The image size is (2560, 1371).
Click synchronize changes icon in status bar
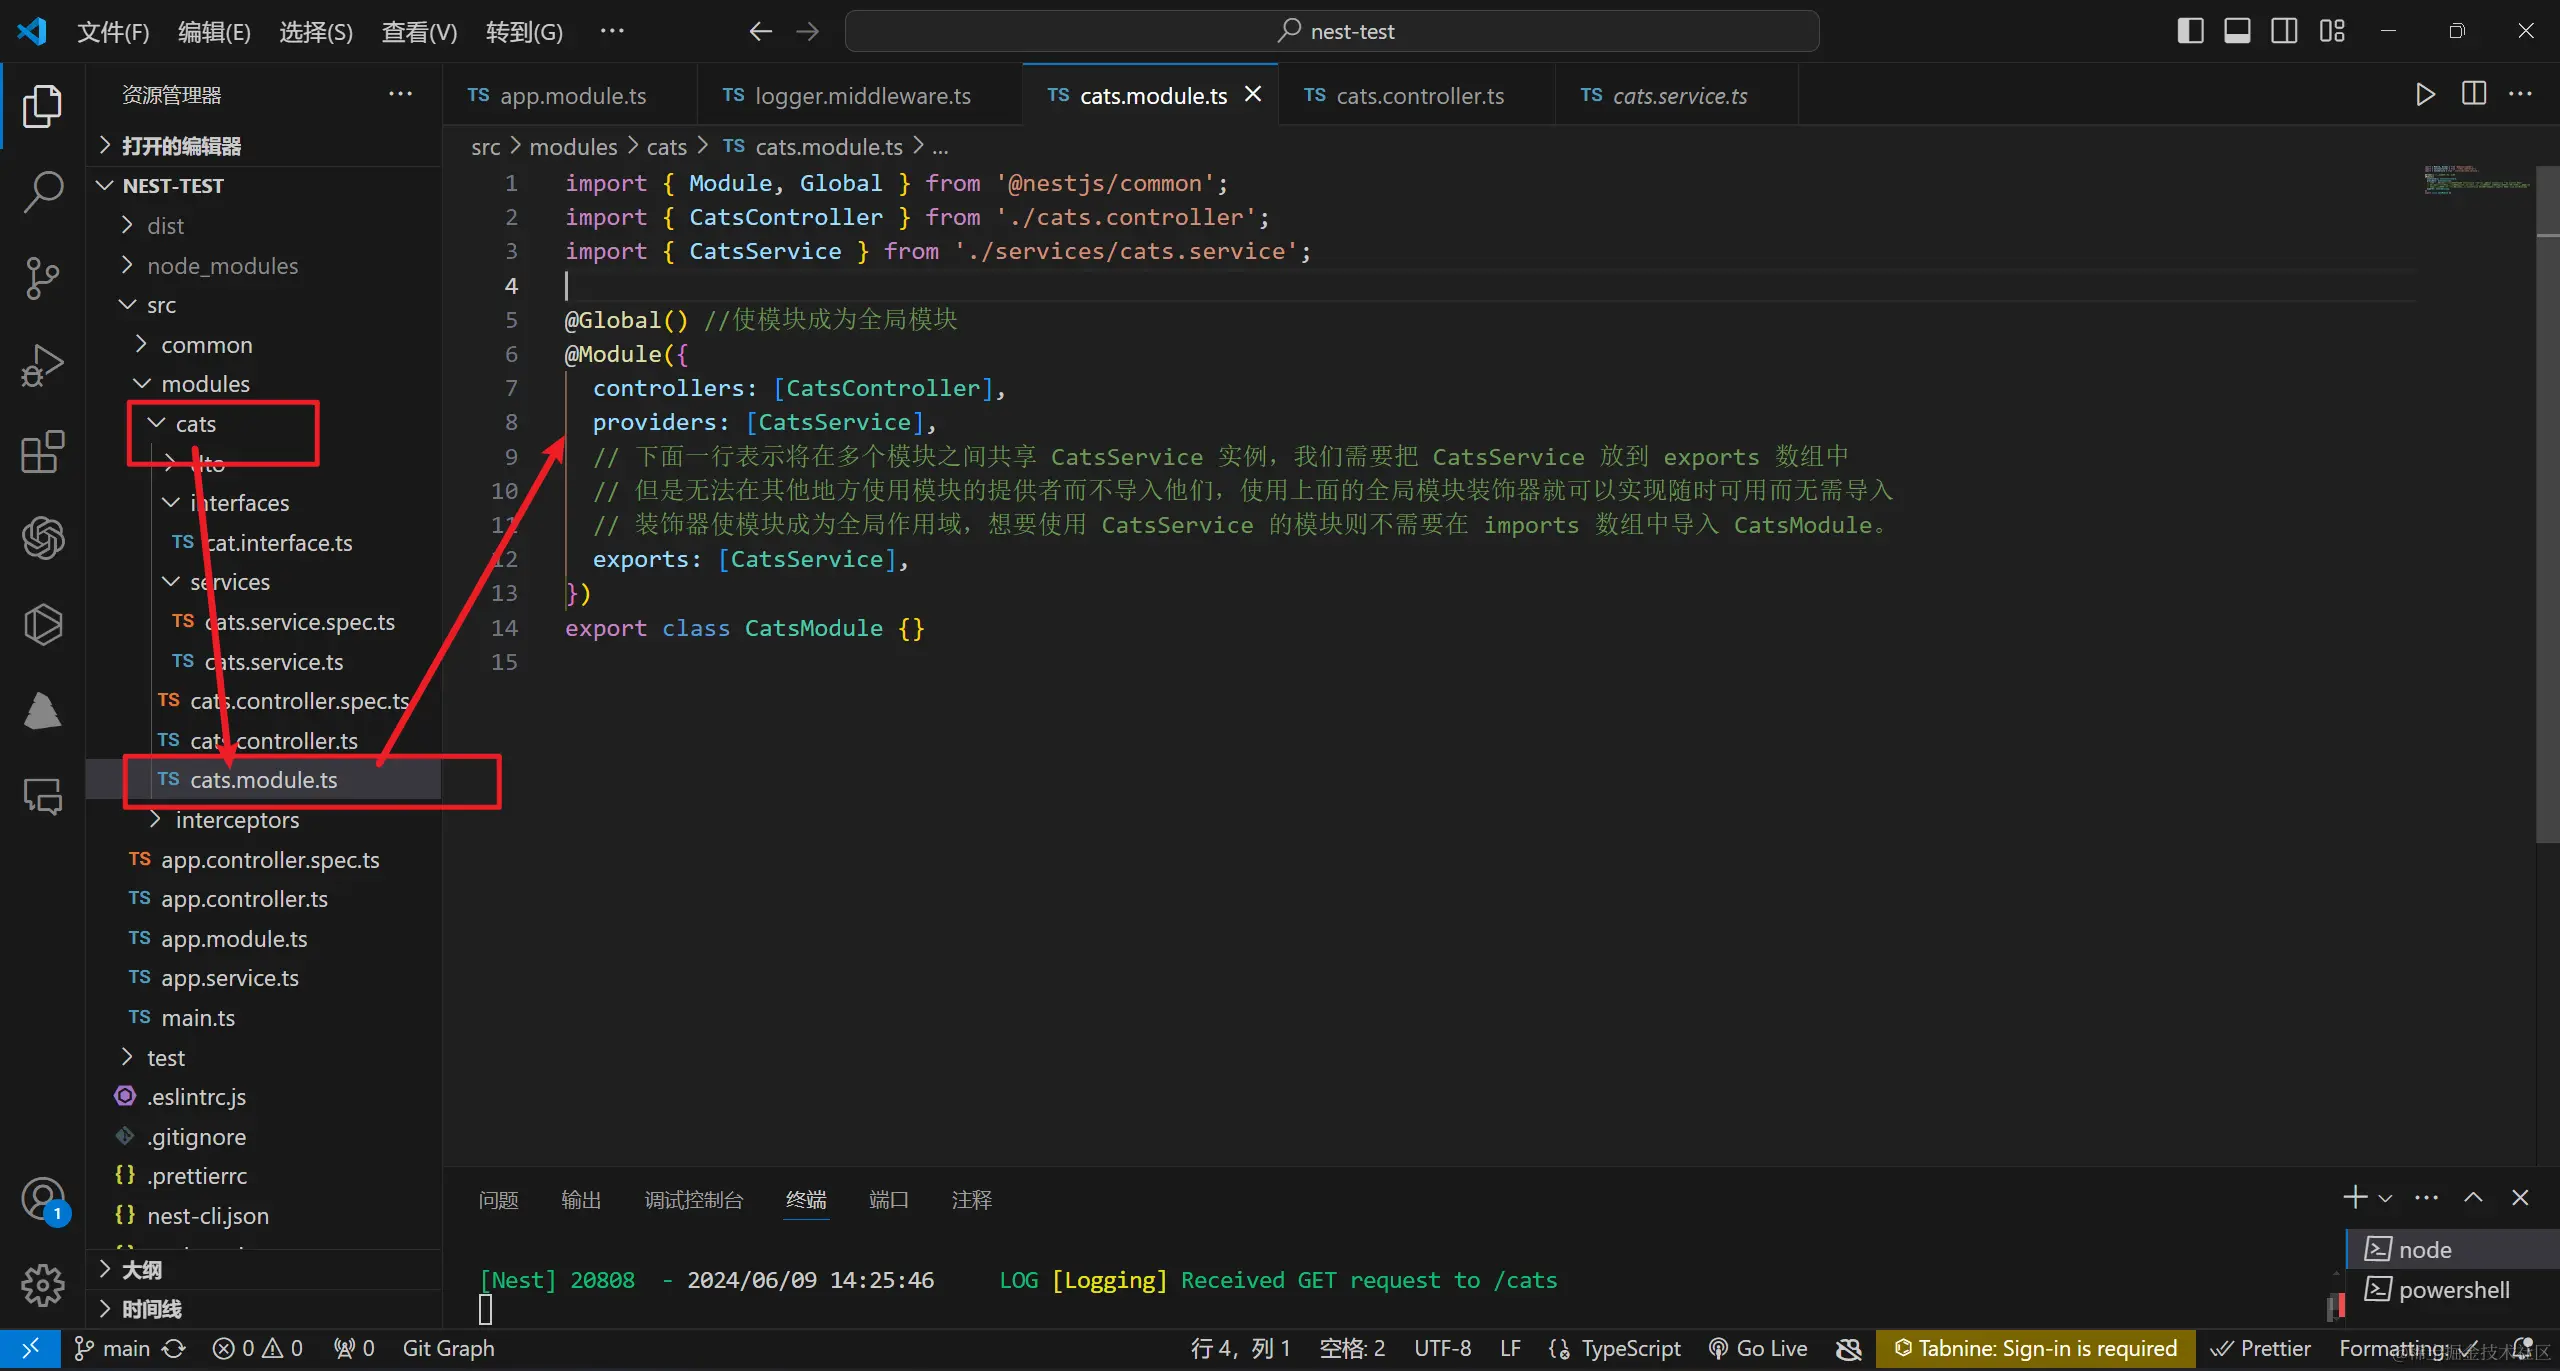(x=174, y=1349)
